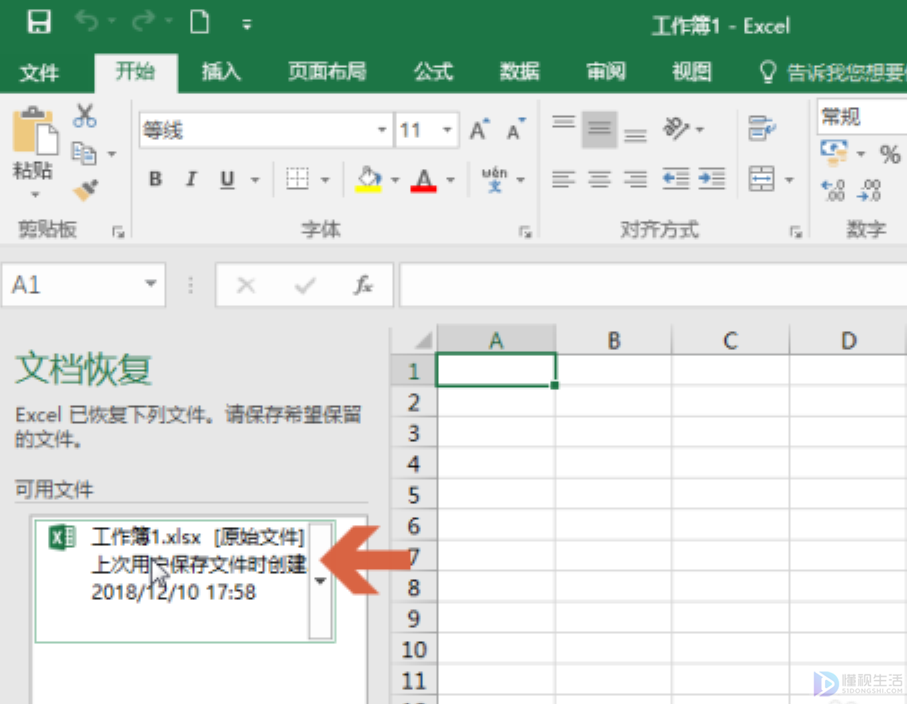The image size is (907, 704).
Task: Click the Decrease Indent icon
Action: 676,179
